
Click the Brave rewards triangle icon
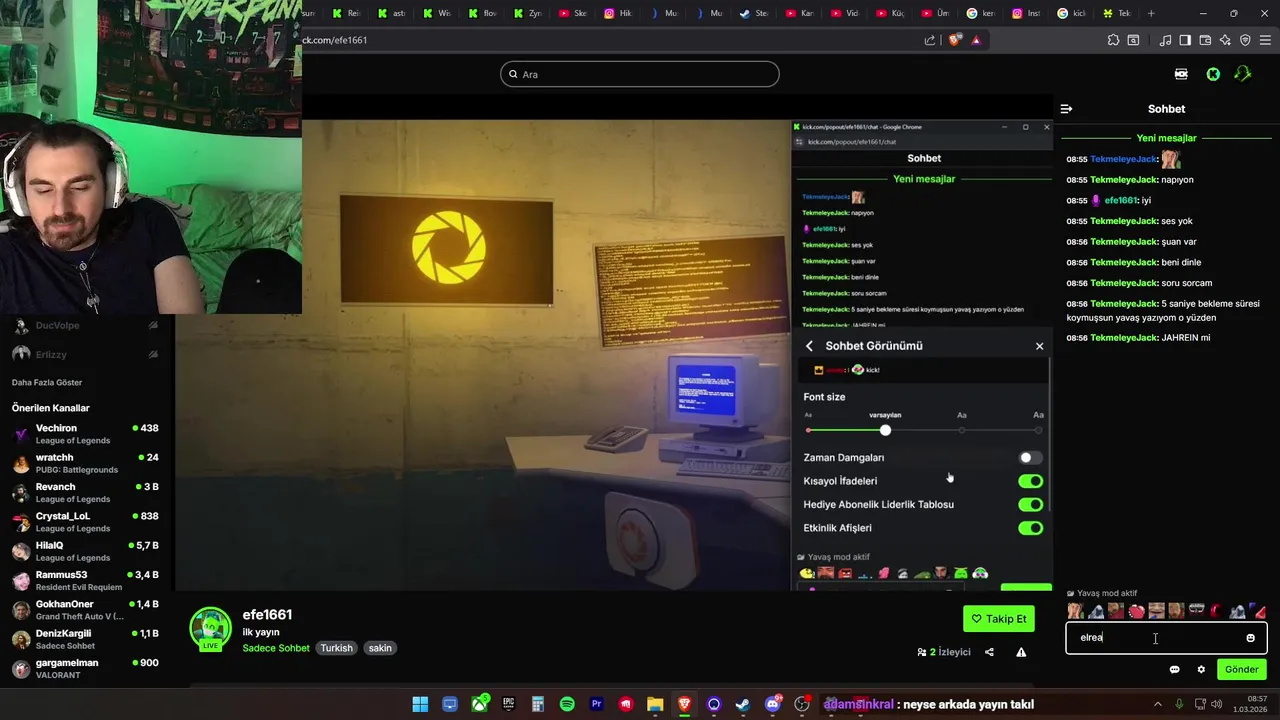976,40
